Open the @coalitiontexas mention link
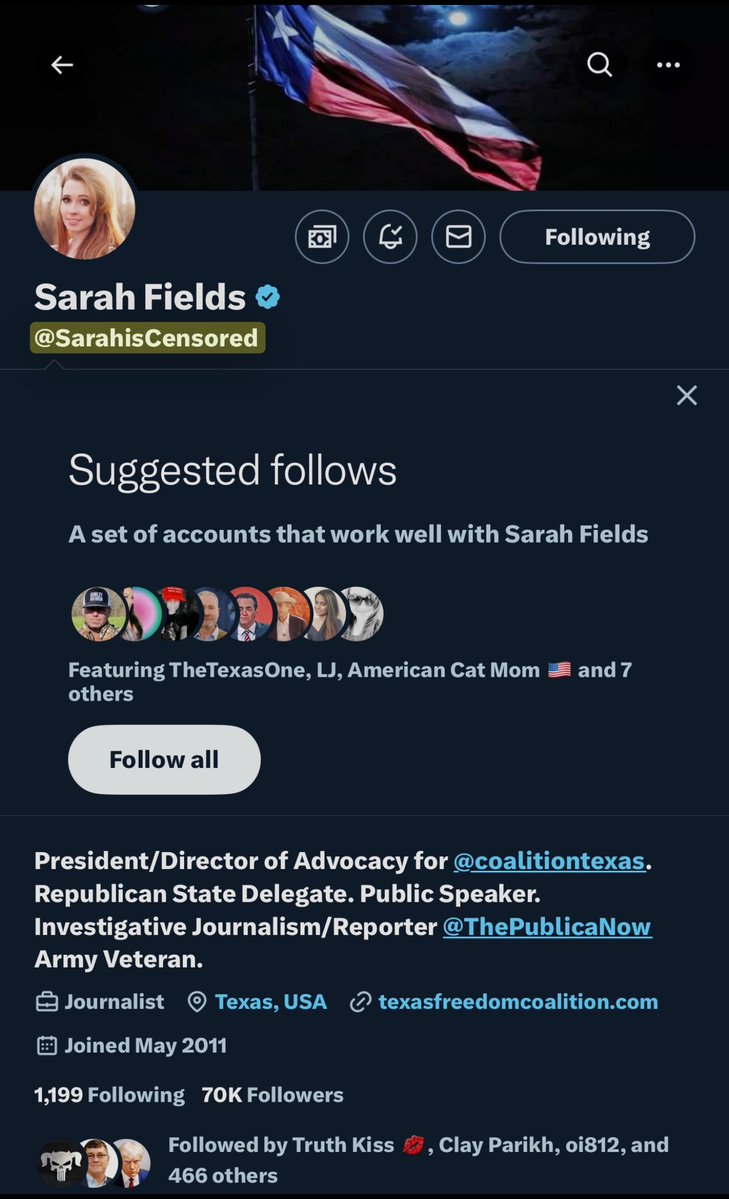 tap(548, 861)
